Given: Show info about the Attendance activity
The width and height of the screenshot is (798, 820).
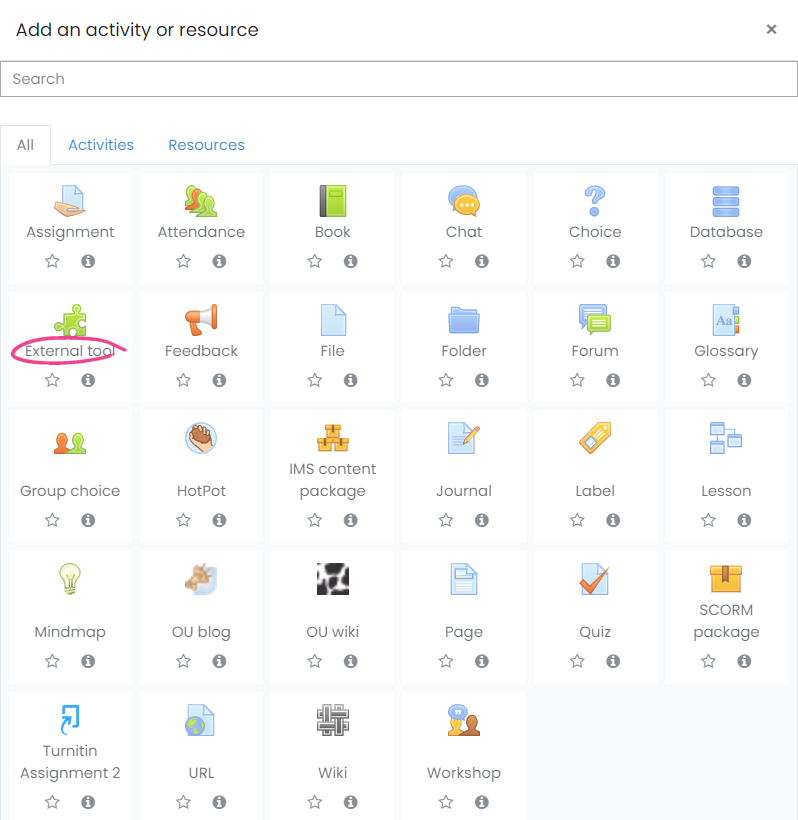Looking at the screenshot, I should click(219, 261).
